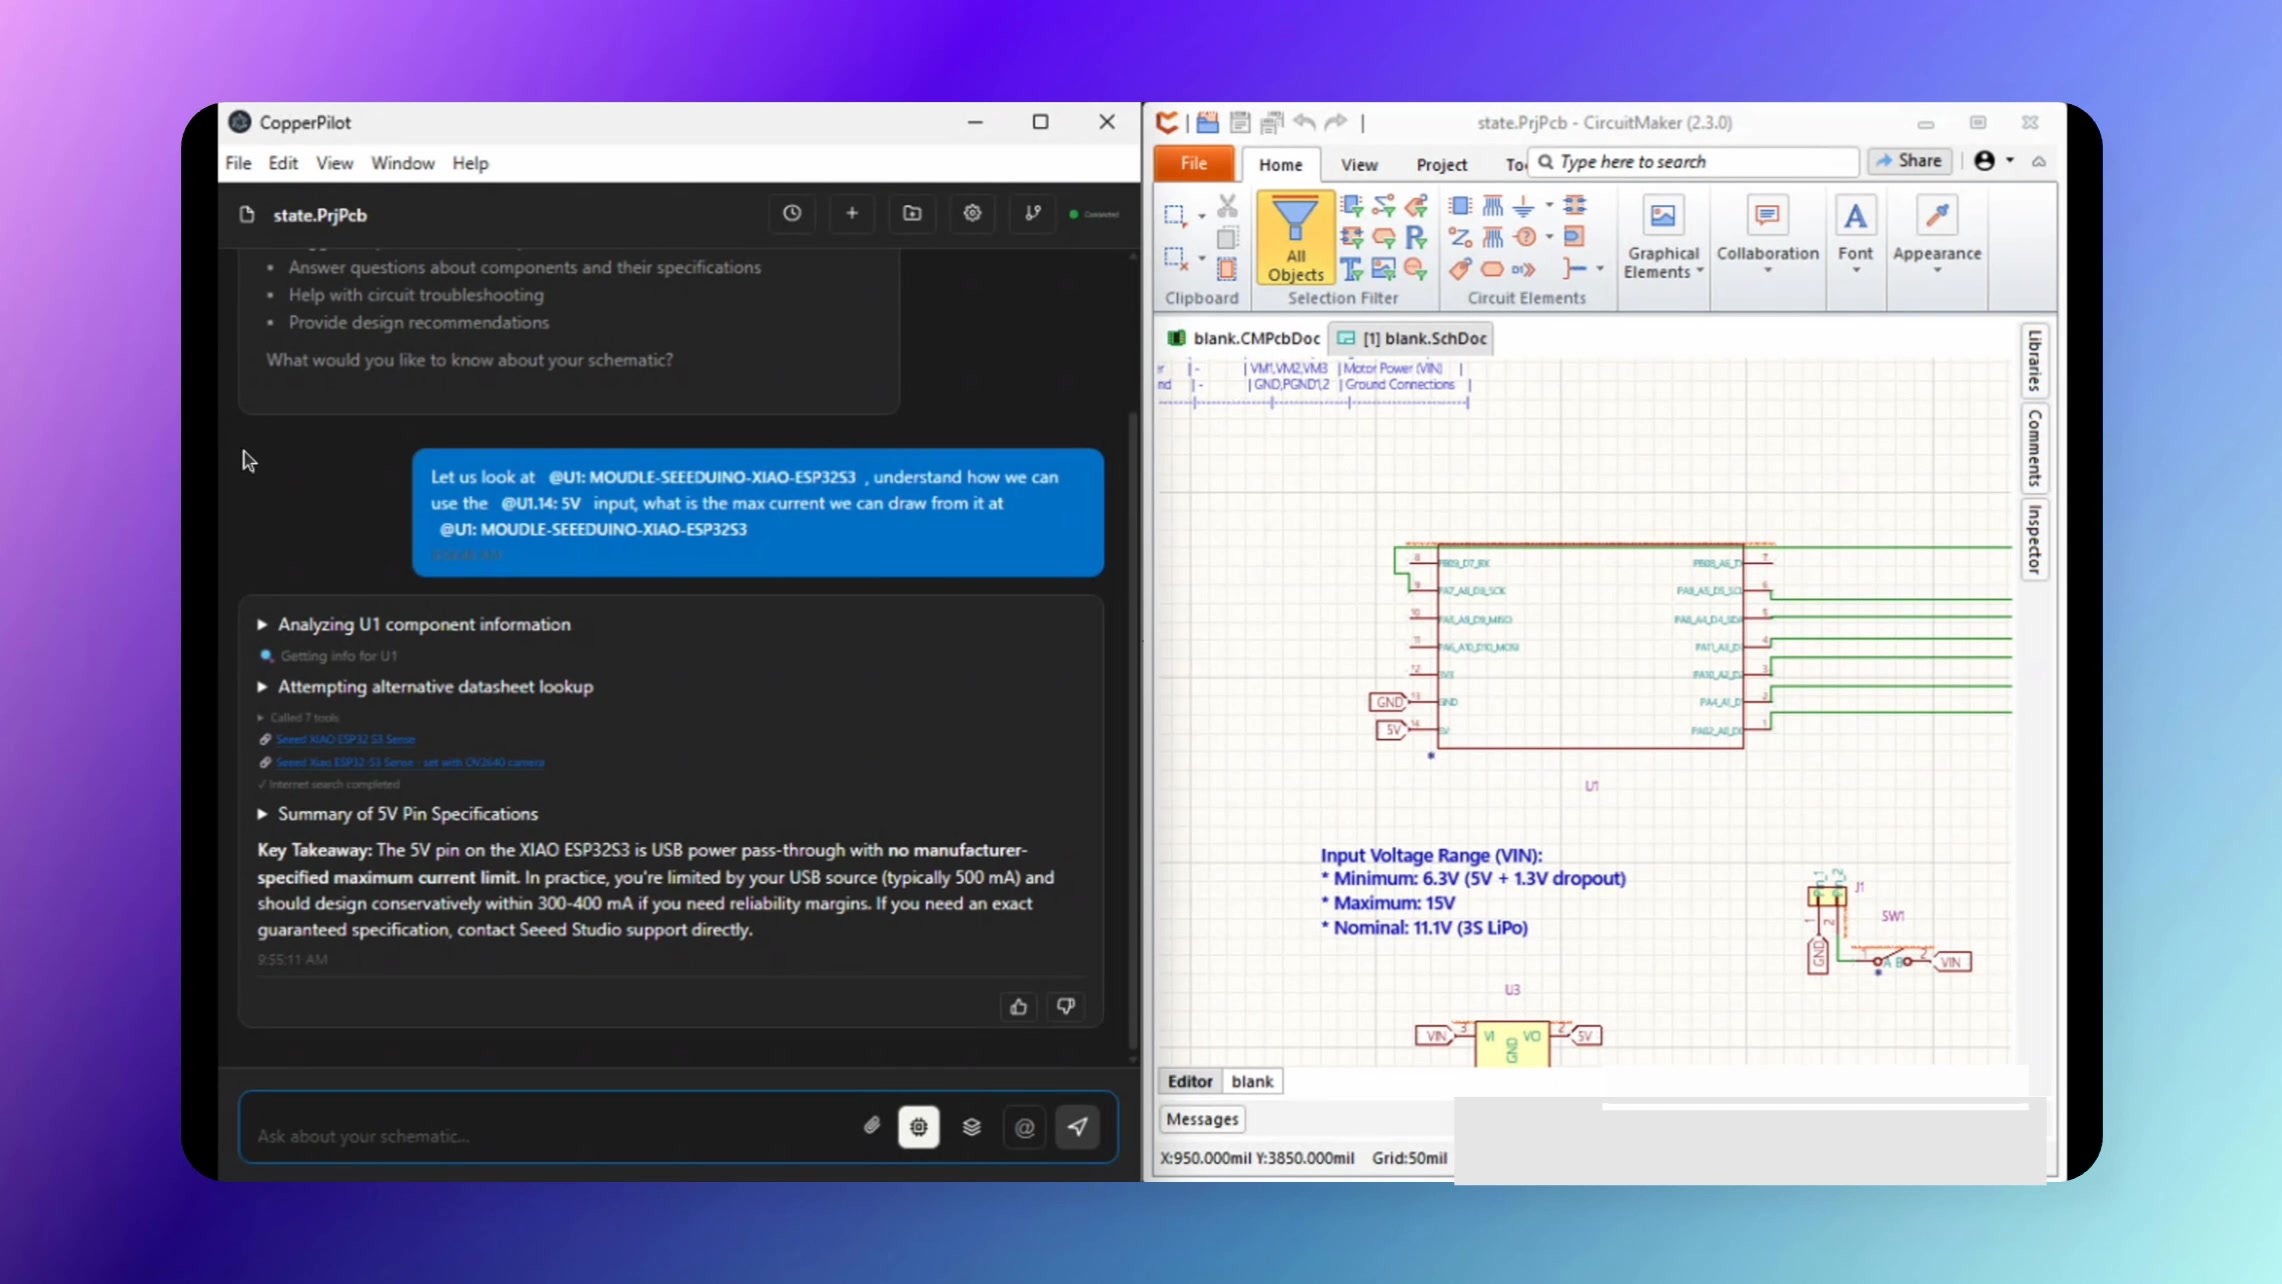Toggle the net labels selection filter icon

click(1416, 206)
